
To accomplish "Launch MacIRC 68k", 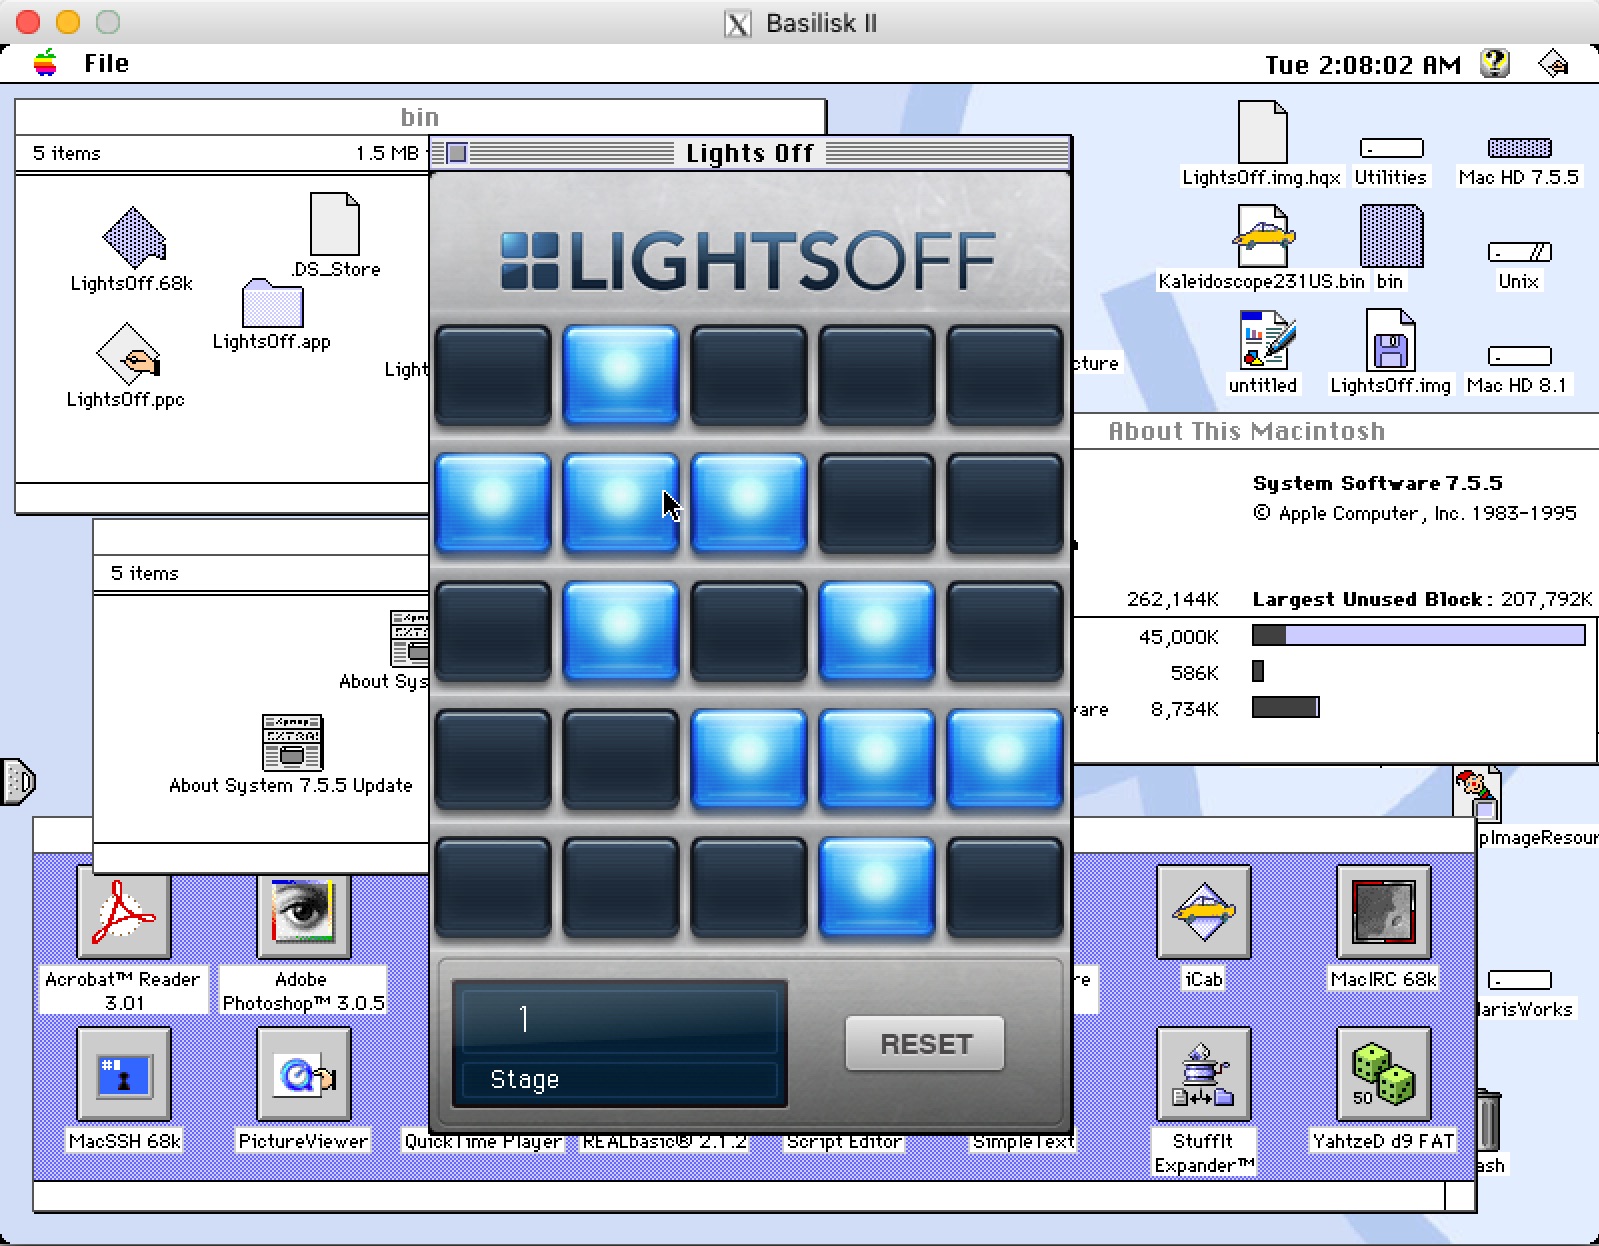I will (1383, 912).
